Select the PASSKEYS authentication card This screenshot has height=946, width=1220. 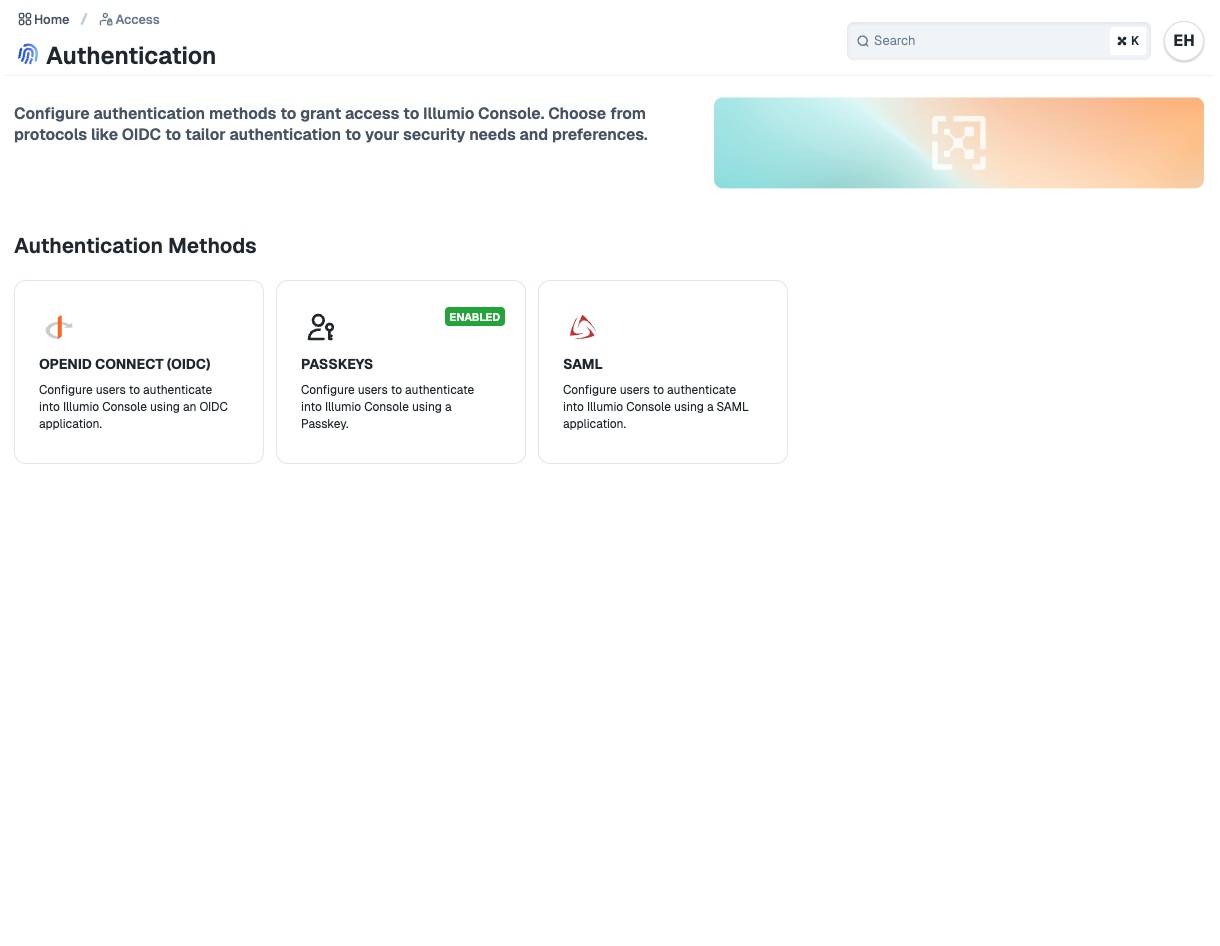click(400, 400)
